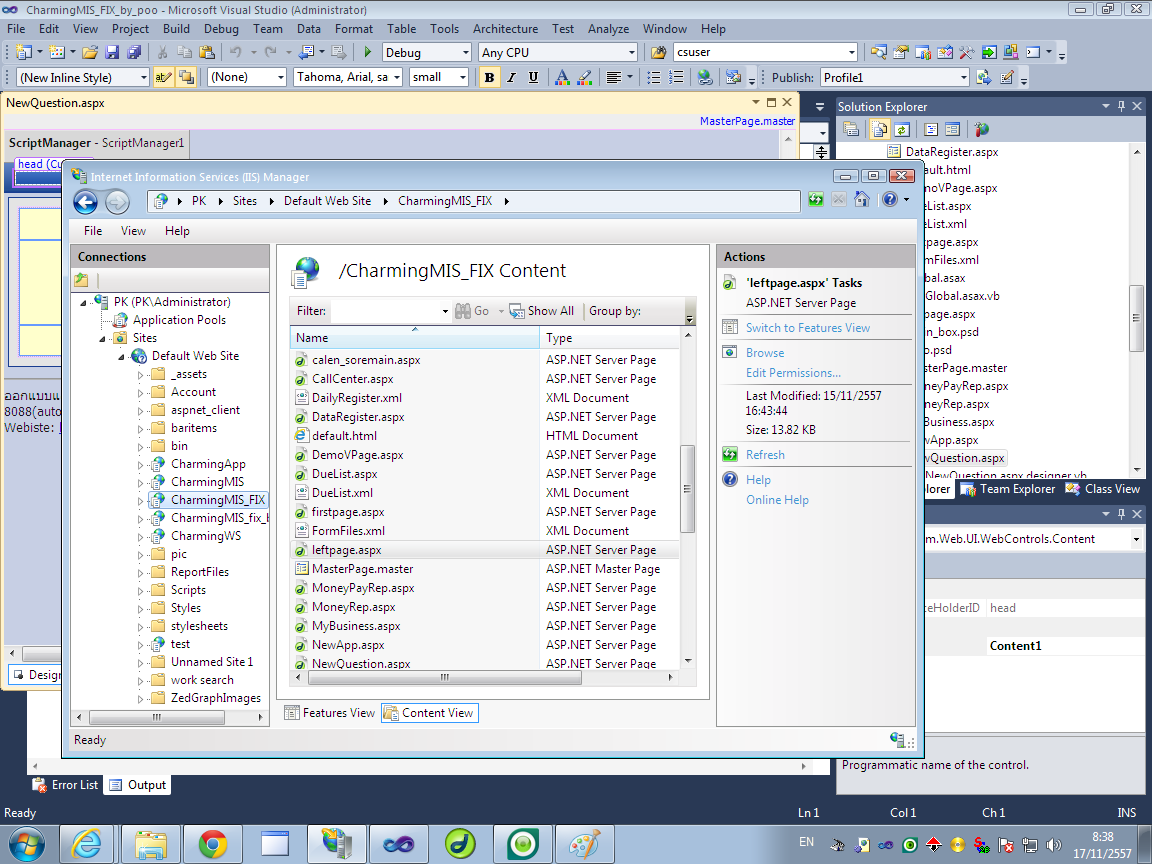Click the Open File folder icon
This screenshot has width=1152, height=864.
(x=90, y=52)
